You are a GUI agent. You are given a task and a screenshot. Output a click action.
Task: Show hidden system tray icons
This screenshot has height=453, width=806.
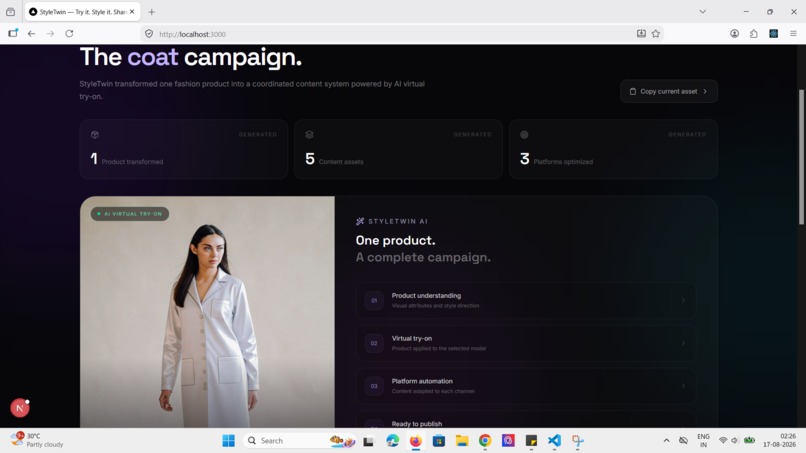pyautogui.click(x=666, y=441)
